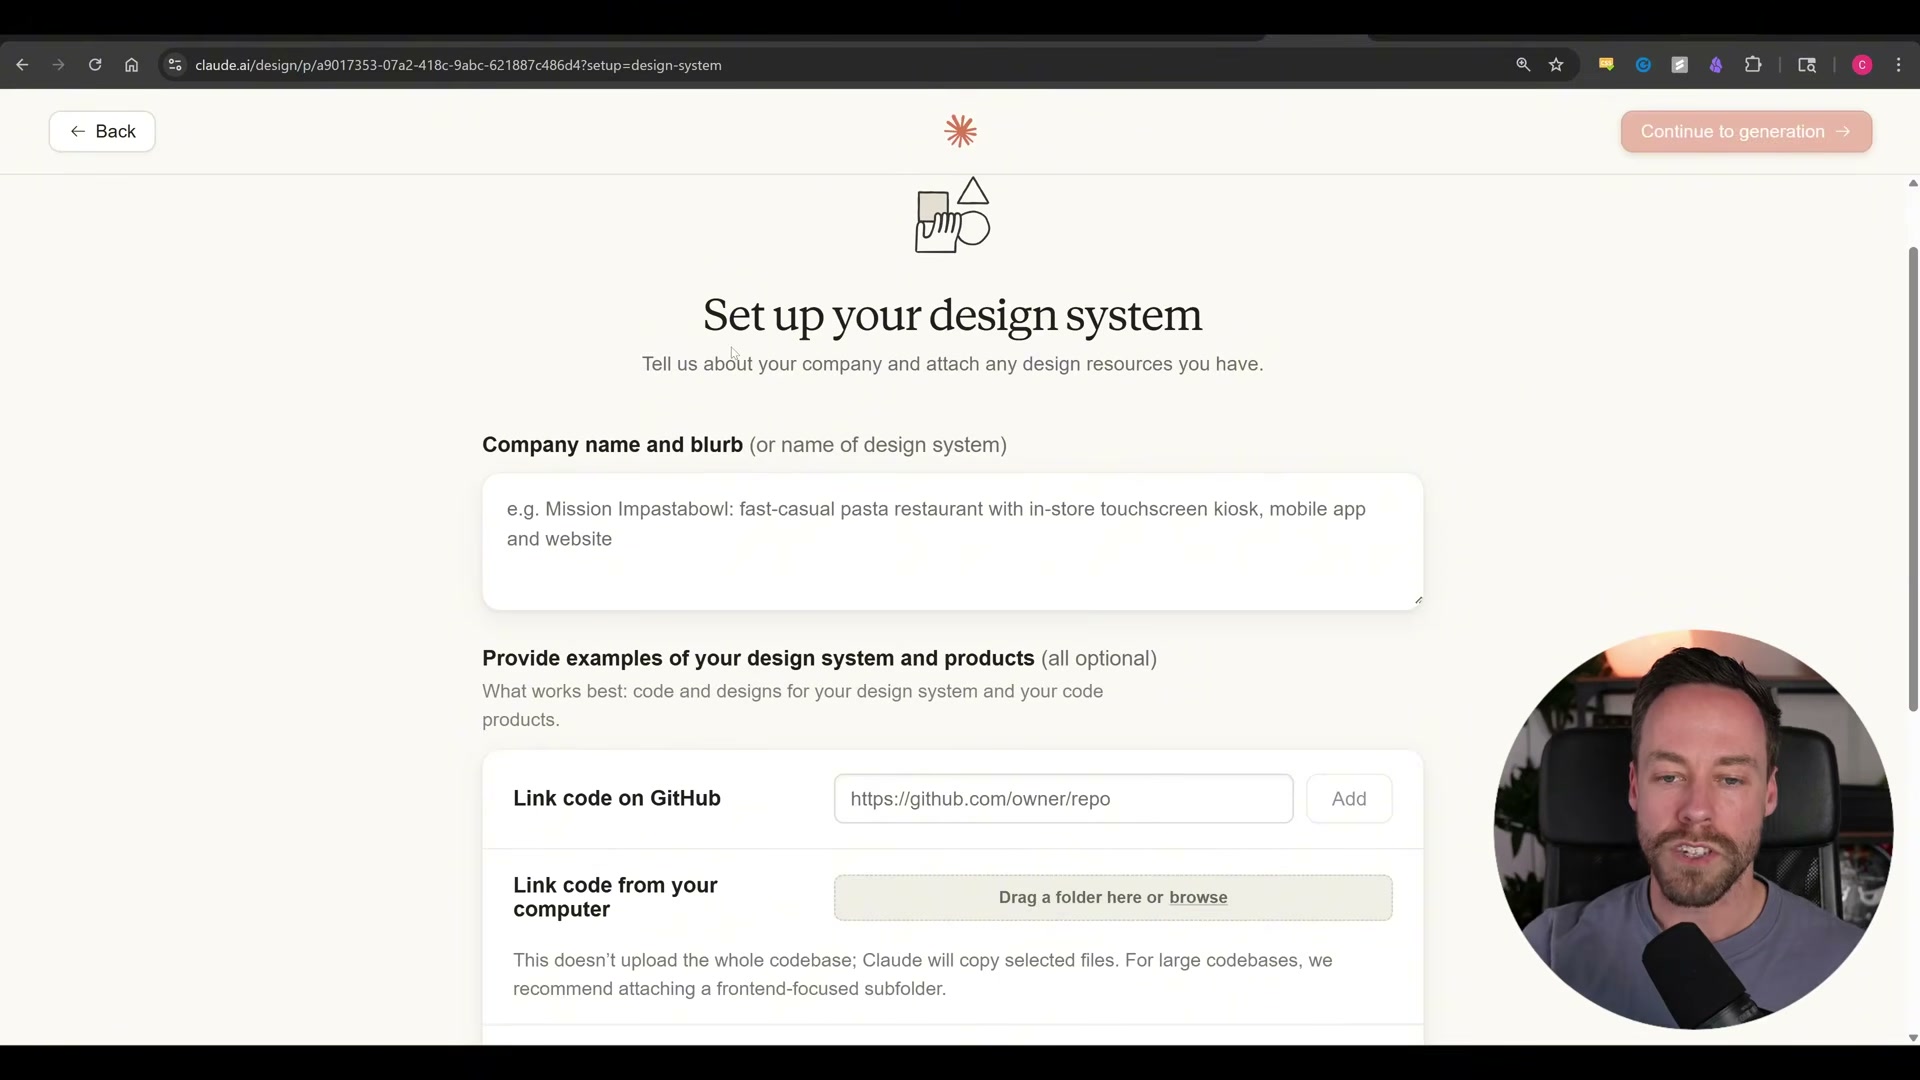Click the Back button
Screen dimensions: 1920x1080
[x=101, y=131]
